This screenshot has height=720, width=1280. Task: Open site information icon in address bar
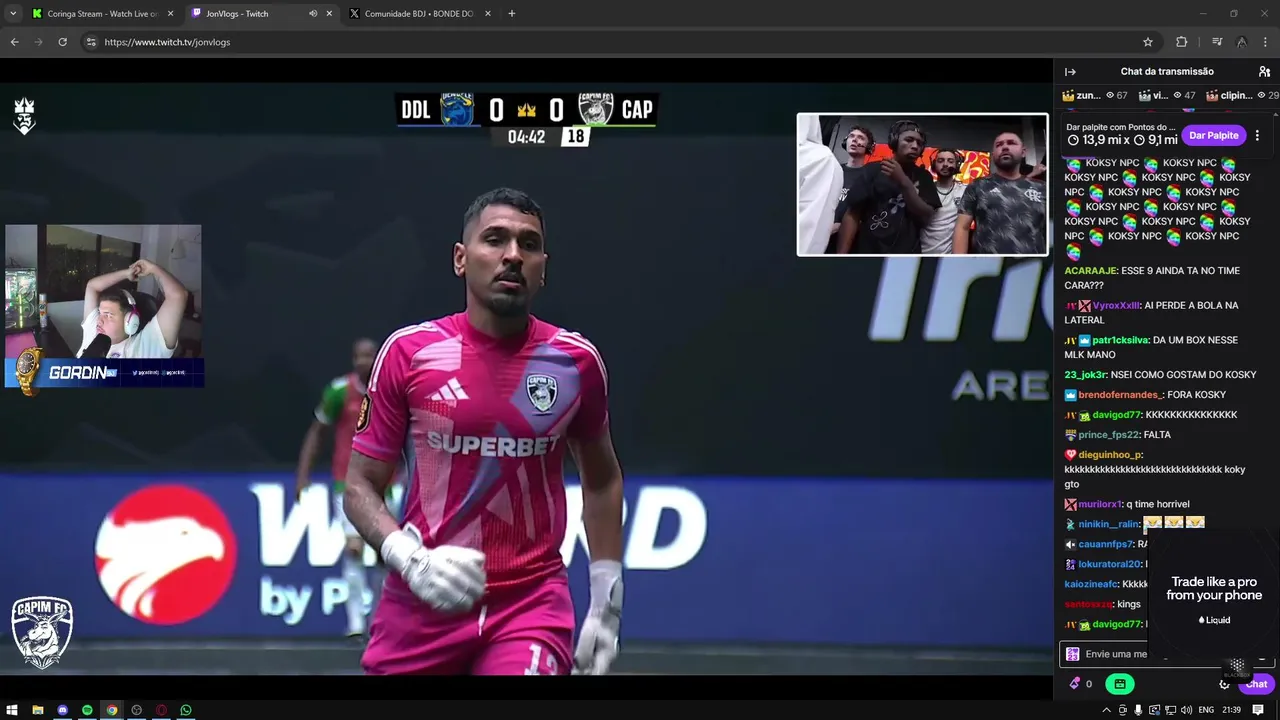tap(91, 42)
